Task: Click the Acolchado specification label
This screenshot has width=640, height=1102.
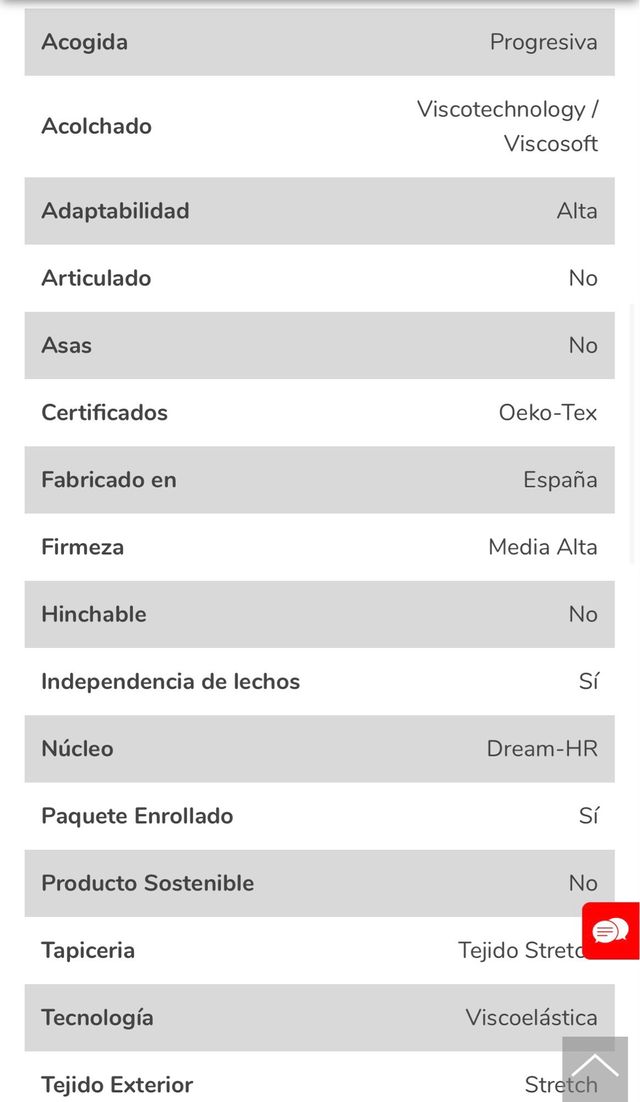Action: pos(96,126)
